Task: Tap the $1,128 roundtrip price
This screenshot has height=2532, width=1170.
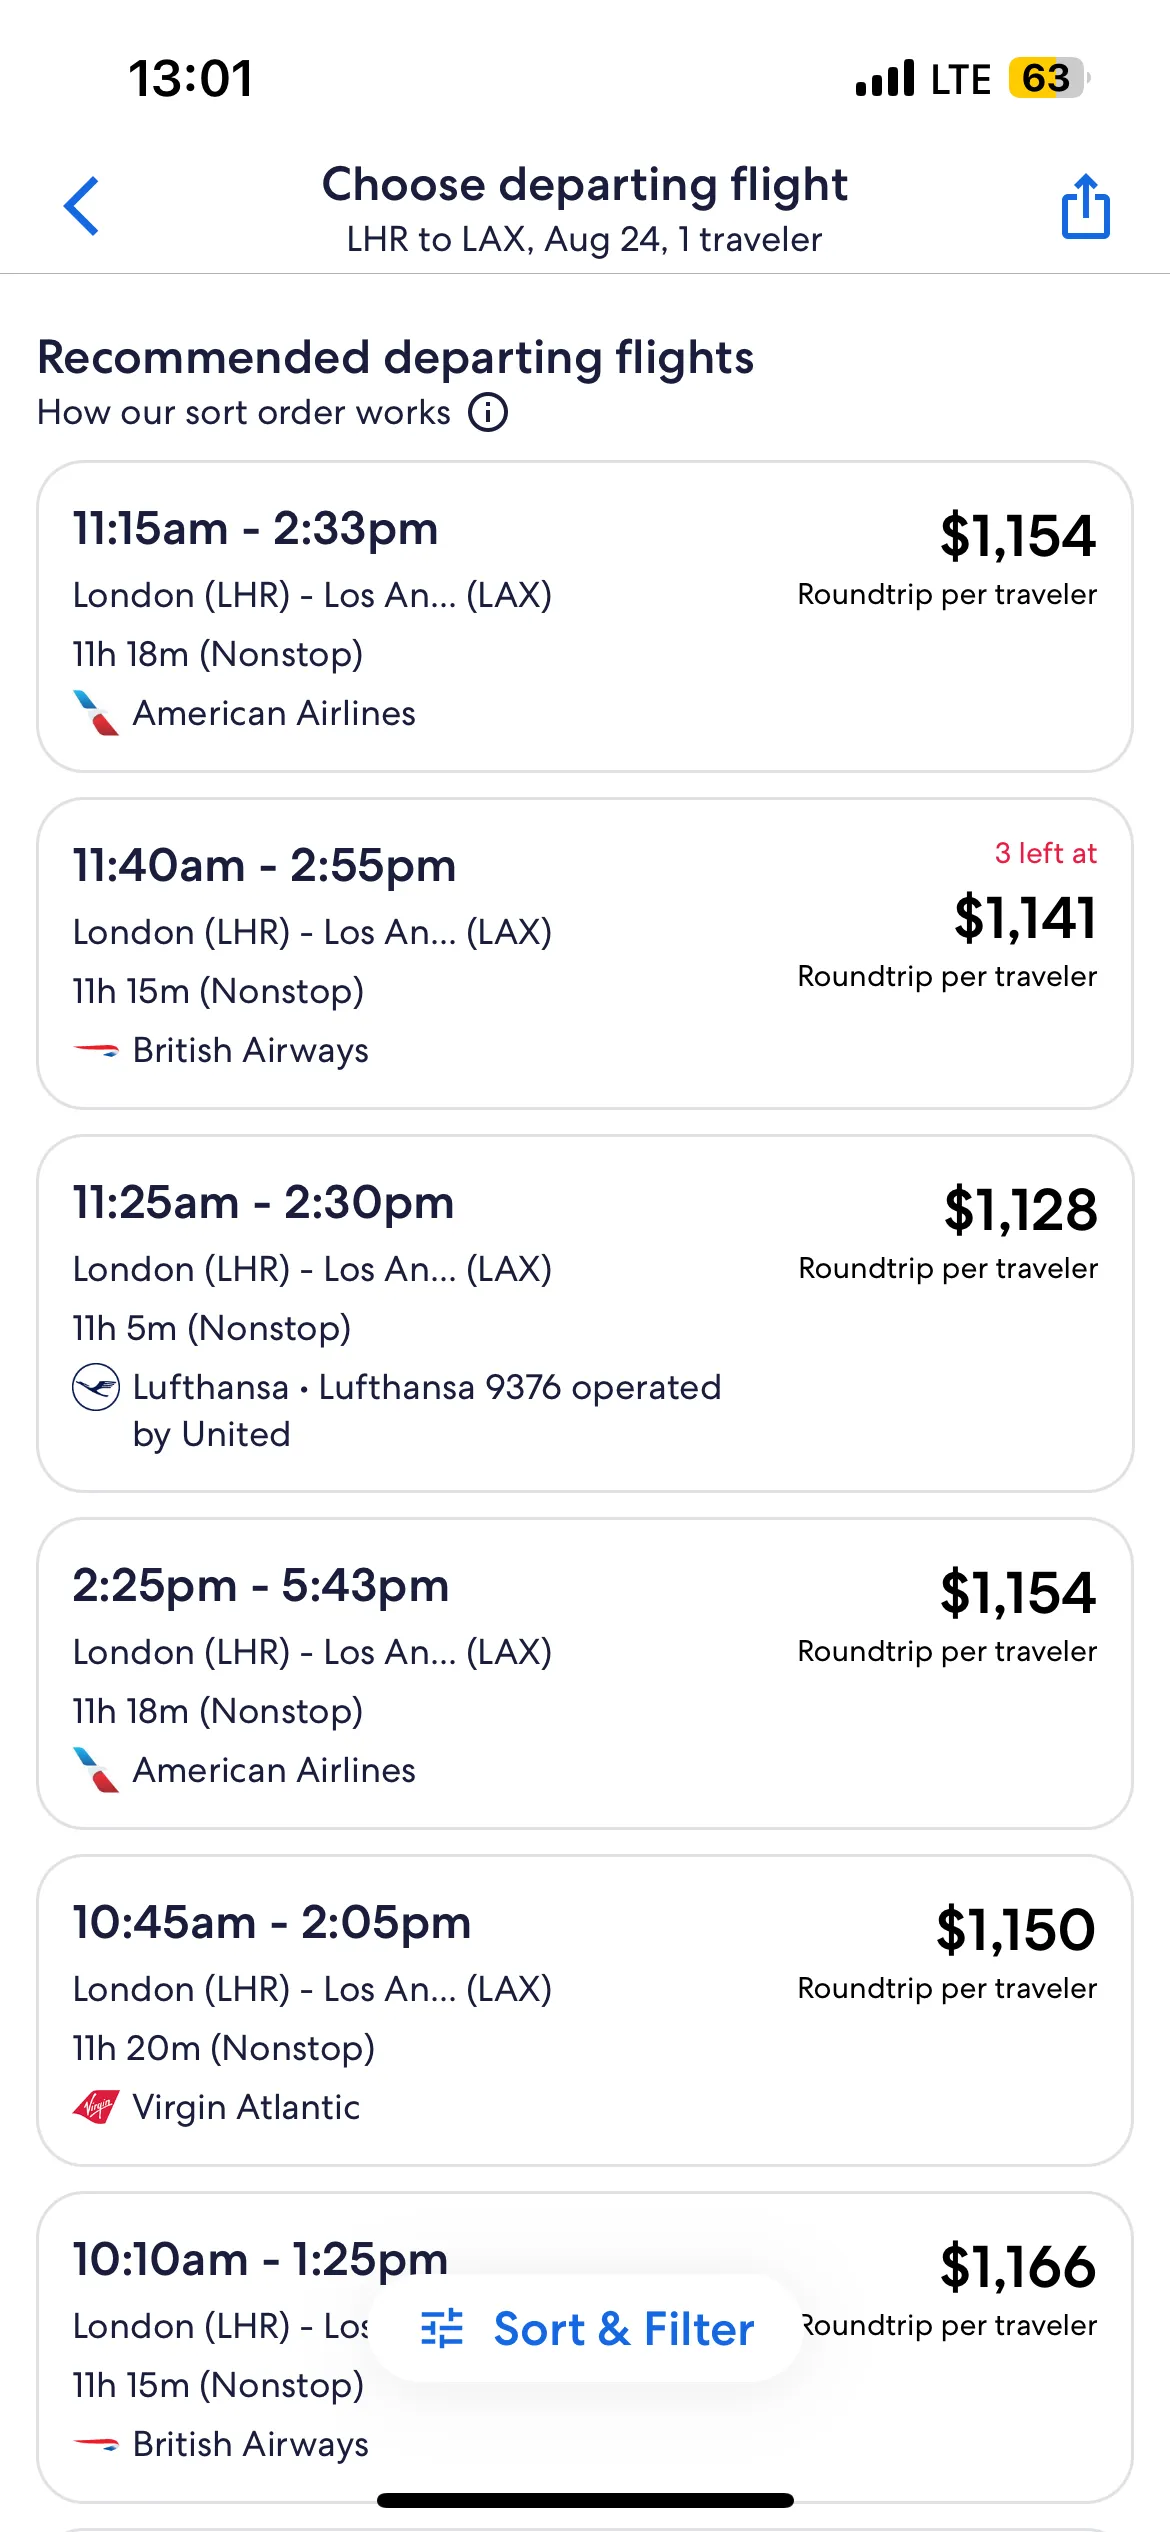Action: click(1020, 1210)
